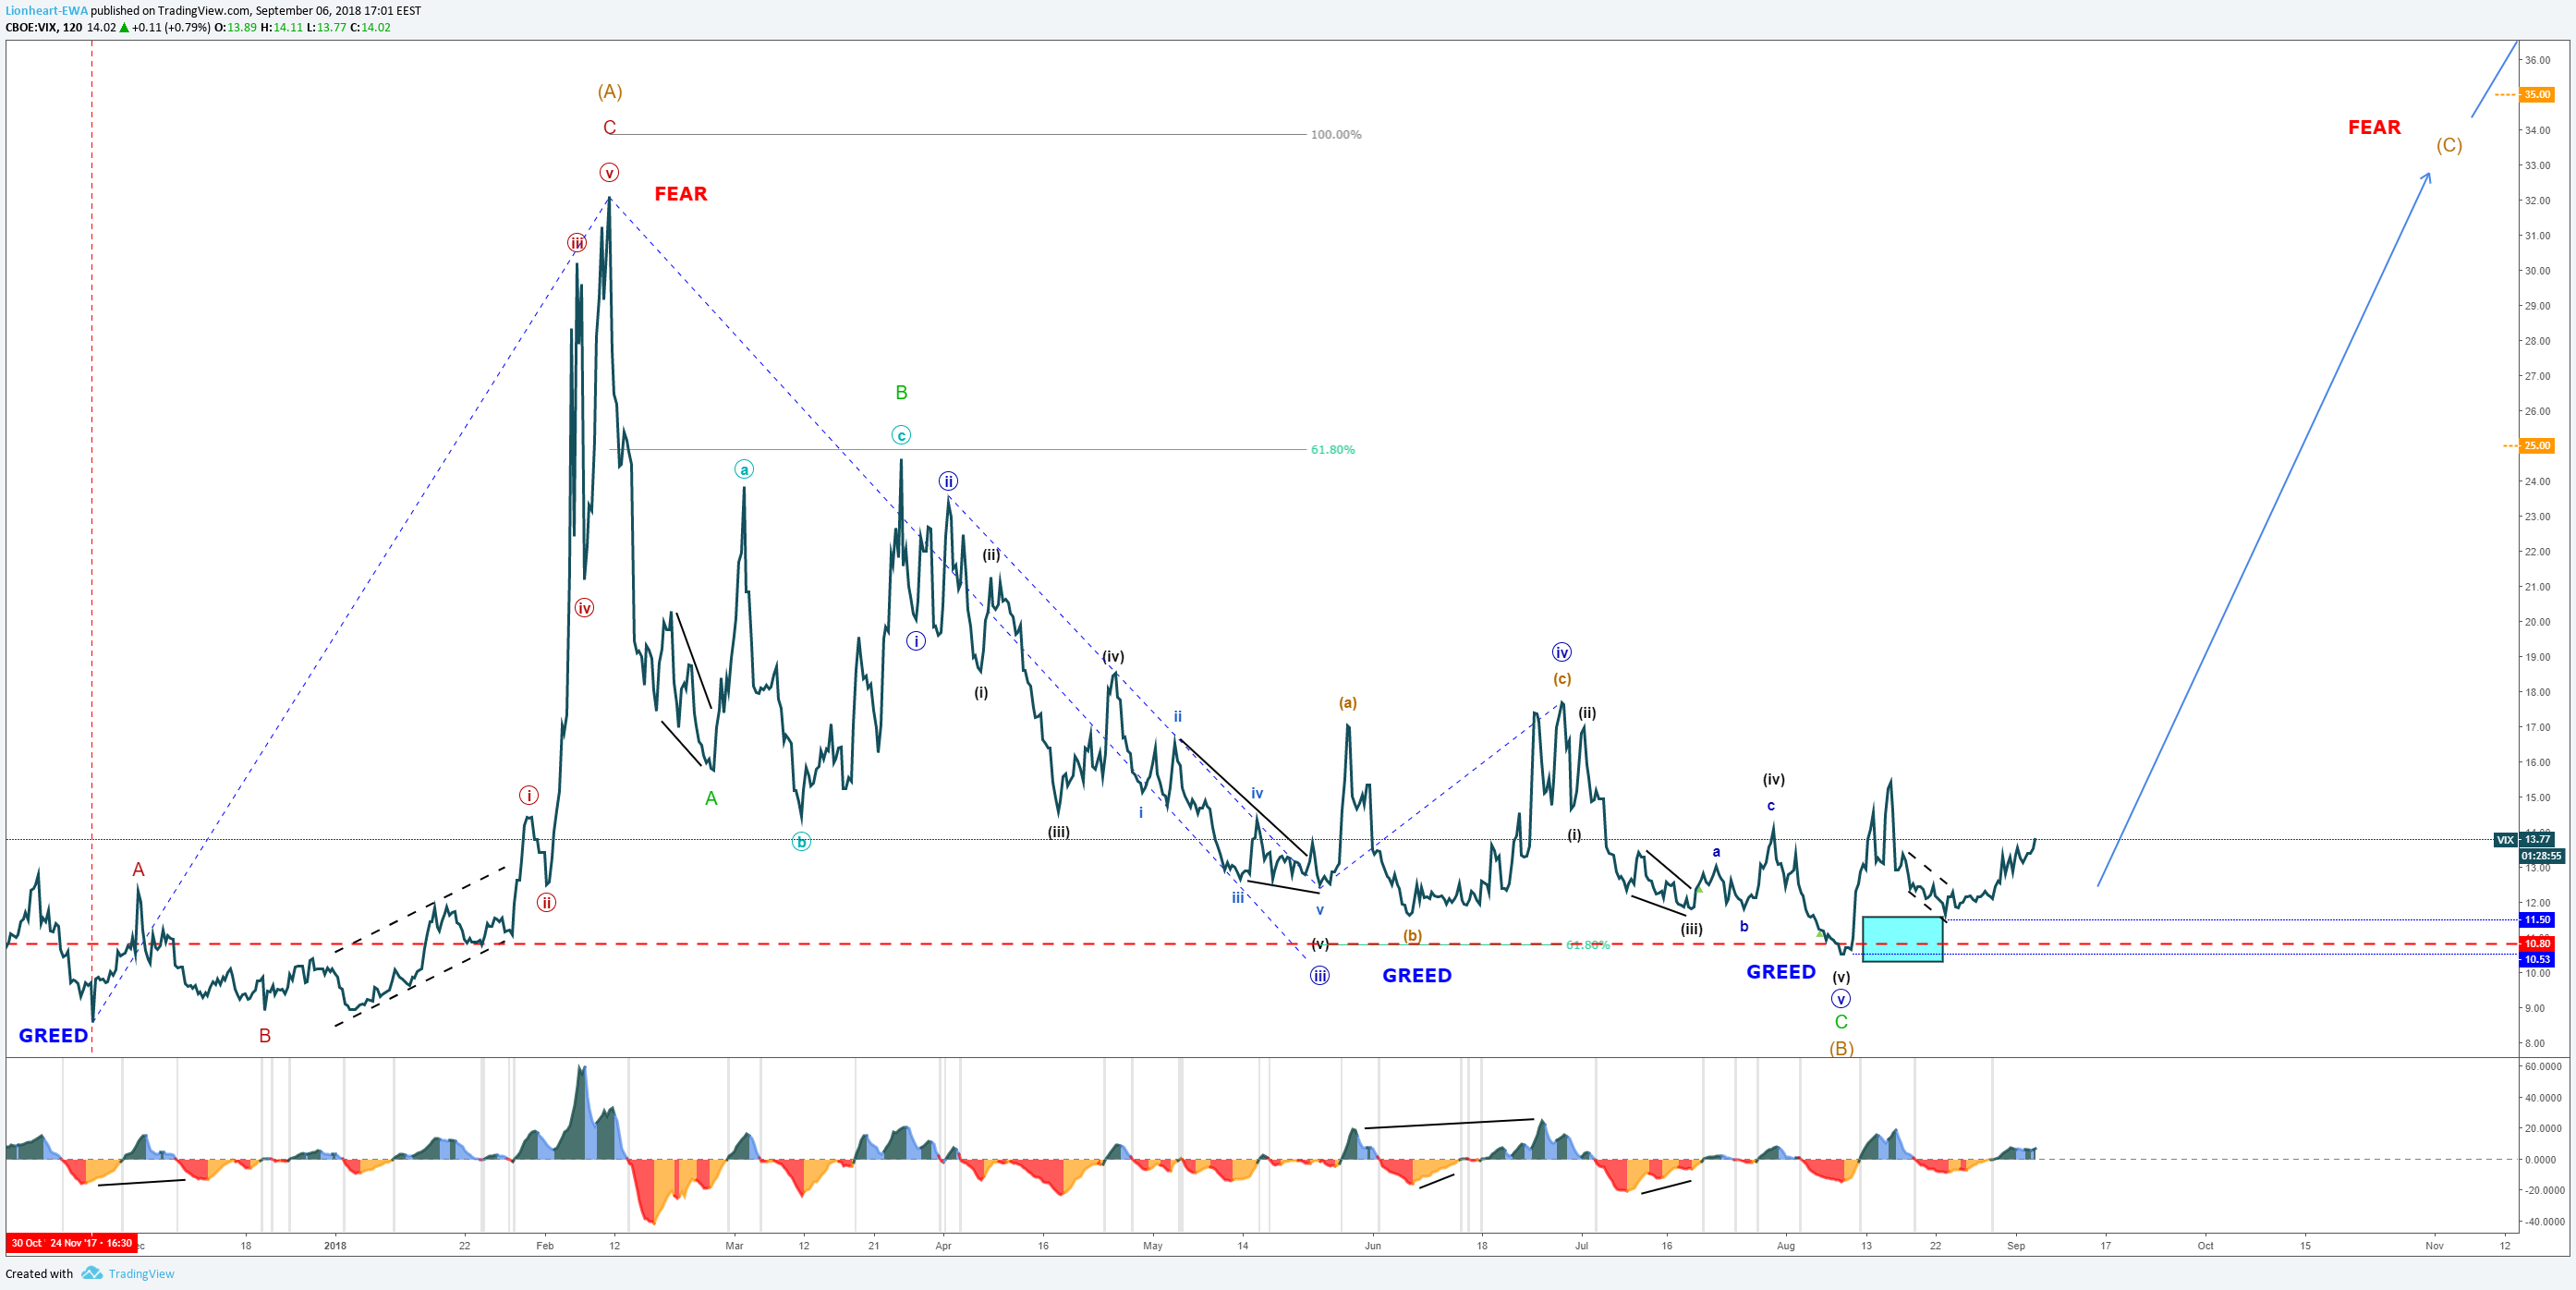Image resolution: width=2576 pixels, height=1290 pixels.
Task: Click the TradingView cloud logo icon
Action: click(x=92, y=1273)
